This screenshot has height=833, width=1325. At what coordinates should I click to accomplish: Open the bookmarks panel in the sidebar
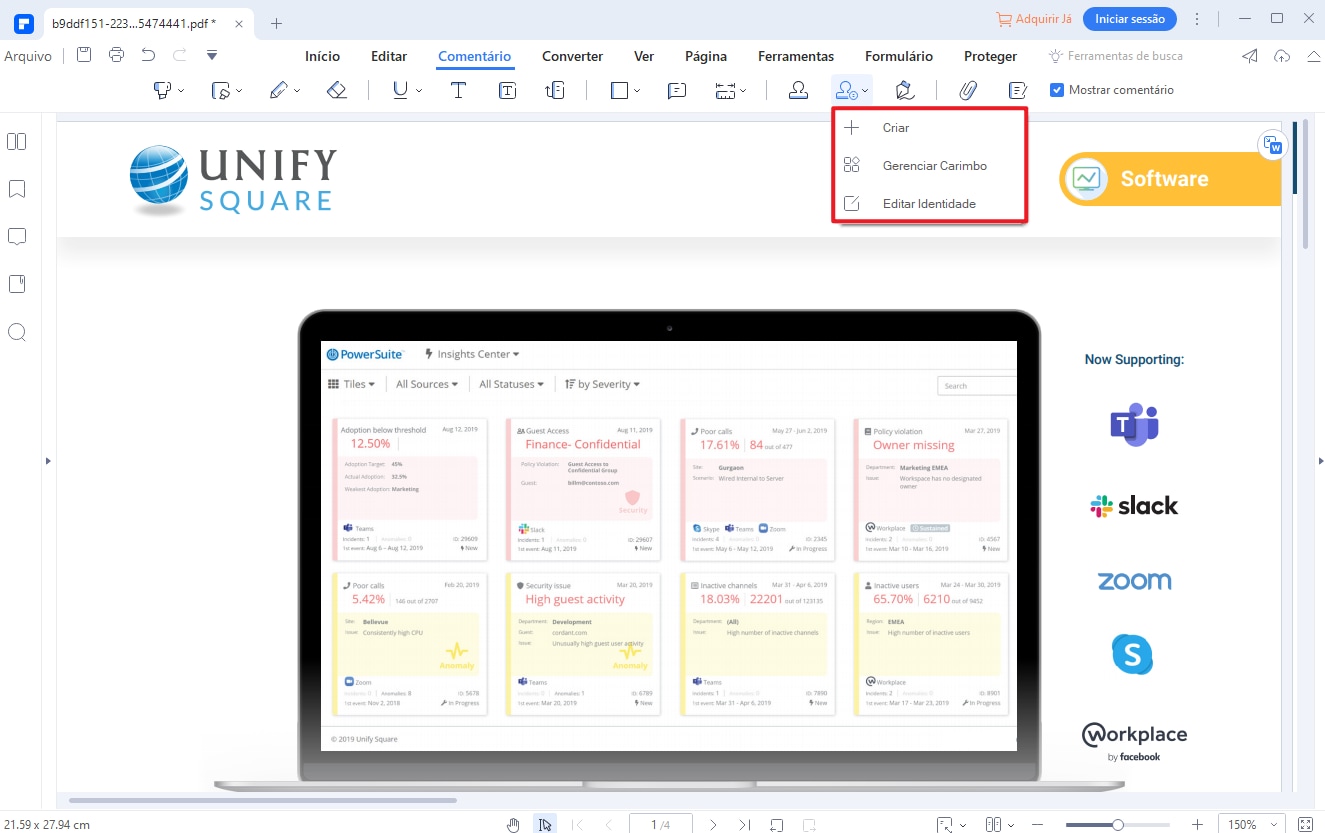tap(16, 189)
